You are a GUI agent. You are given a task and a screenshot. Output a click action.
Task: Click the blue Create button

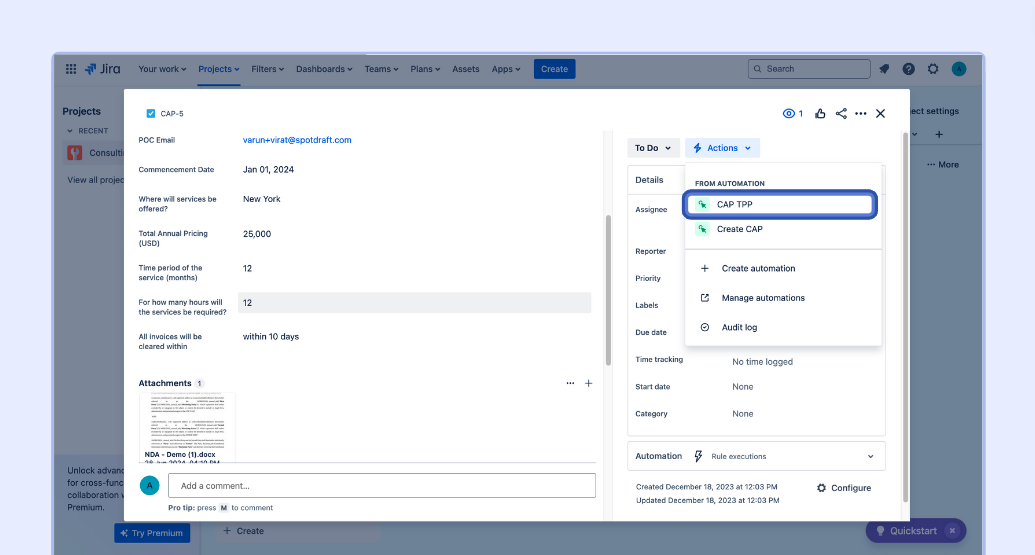(554, 69)
